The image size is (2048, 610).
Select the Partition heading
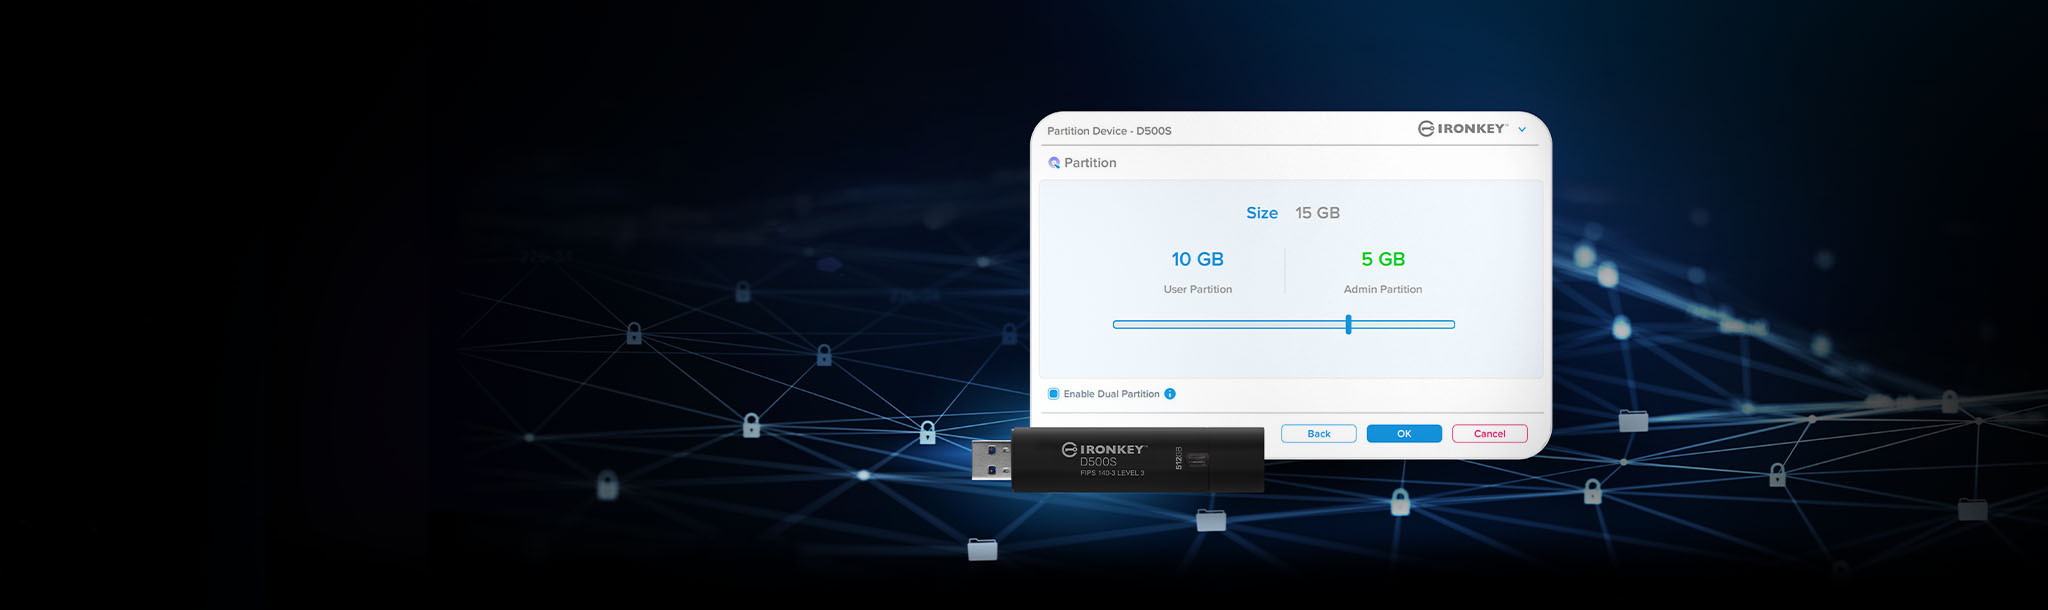click(1090, 163)
